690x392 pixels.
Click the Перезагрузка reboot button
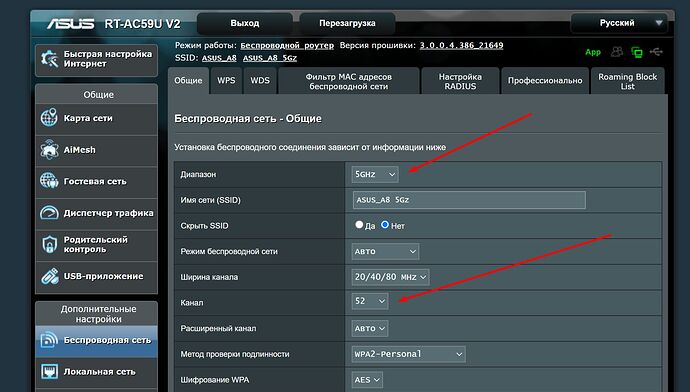347,23
